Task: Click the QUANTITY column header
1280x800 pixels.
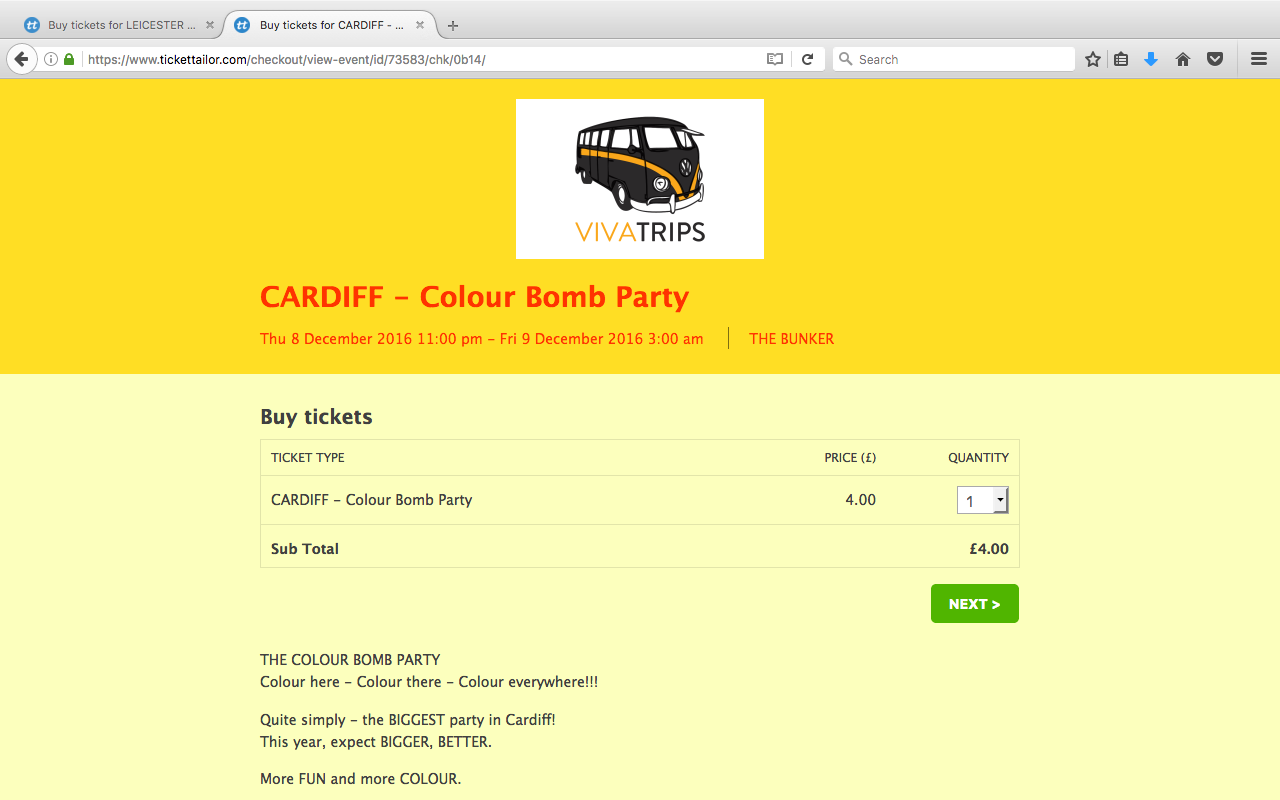Action: [x=979, y=458]
